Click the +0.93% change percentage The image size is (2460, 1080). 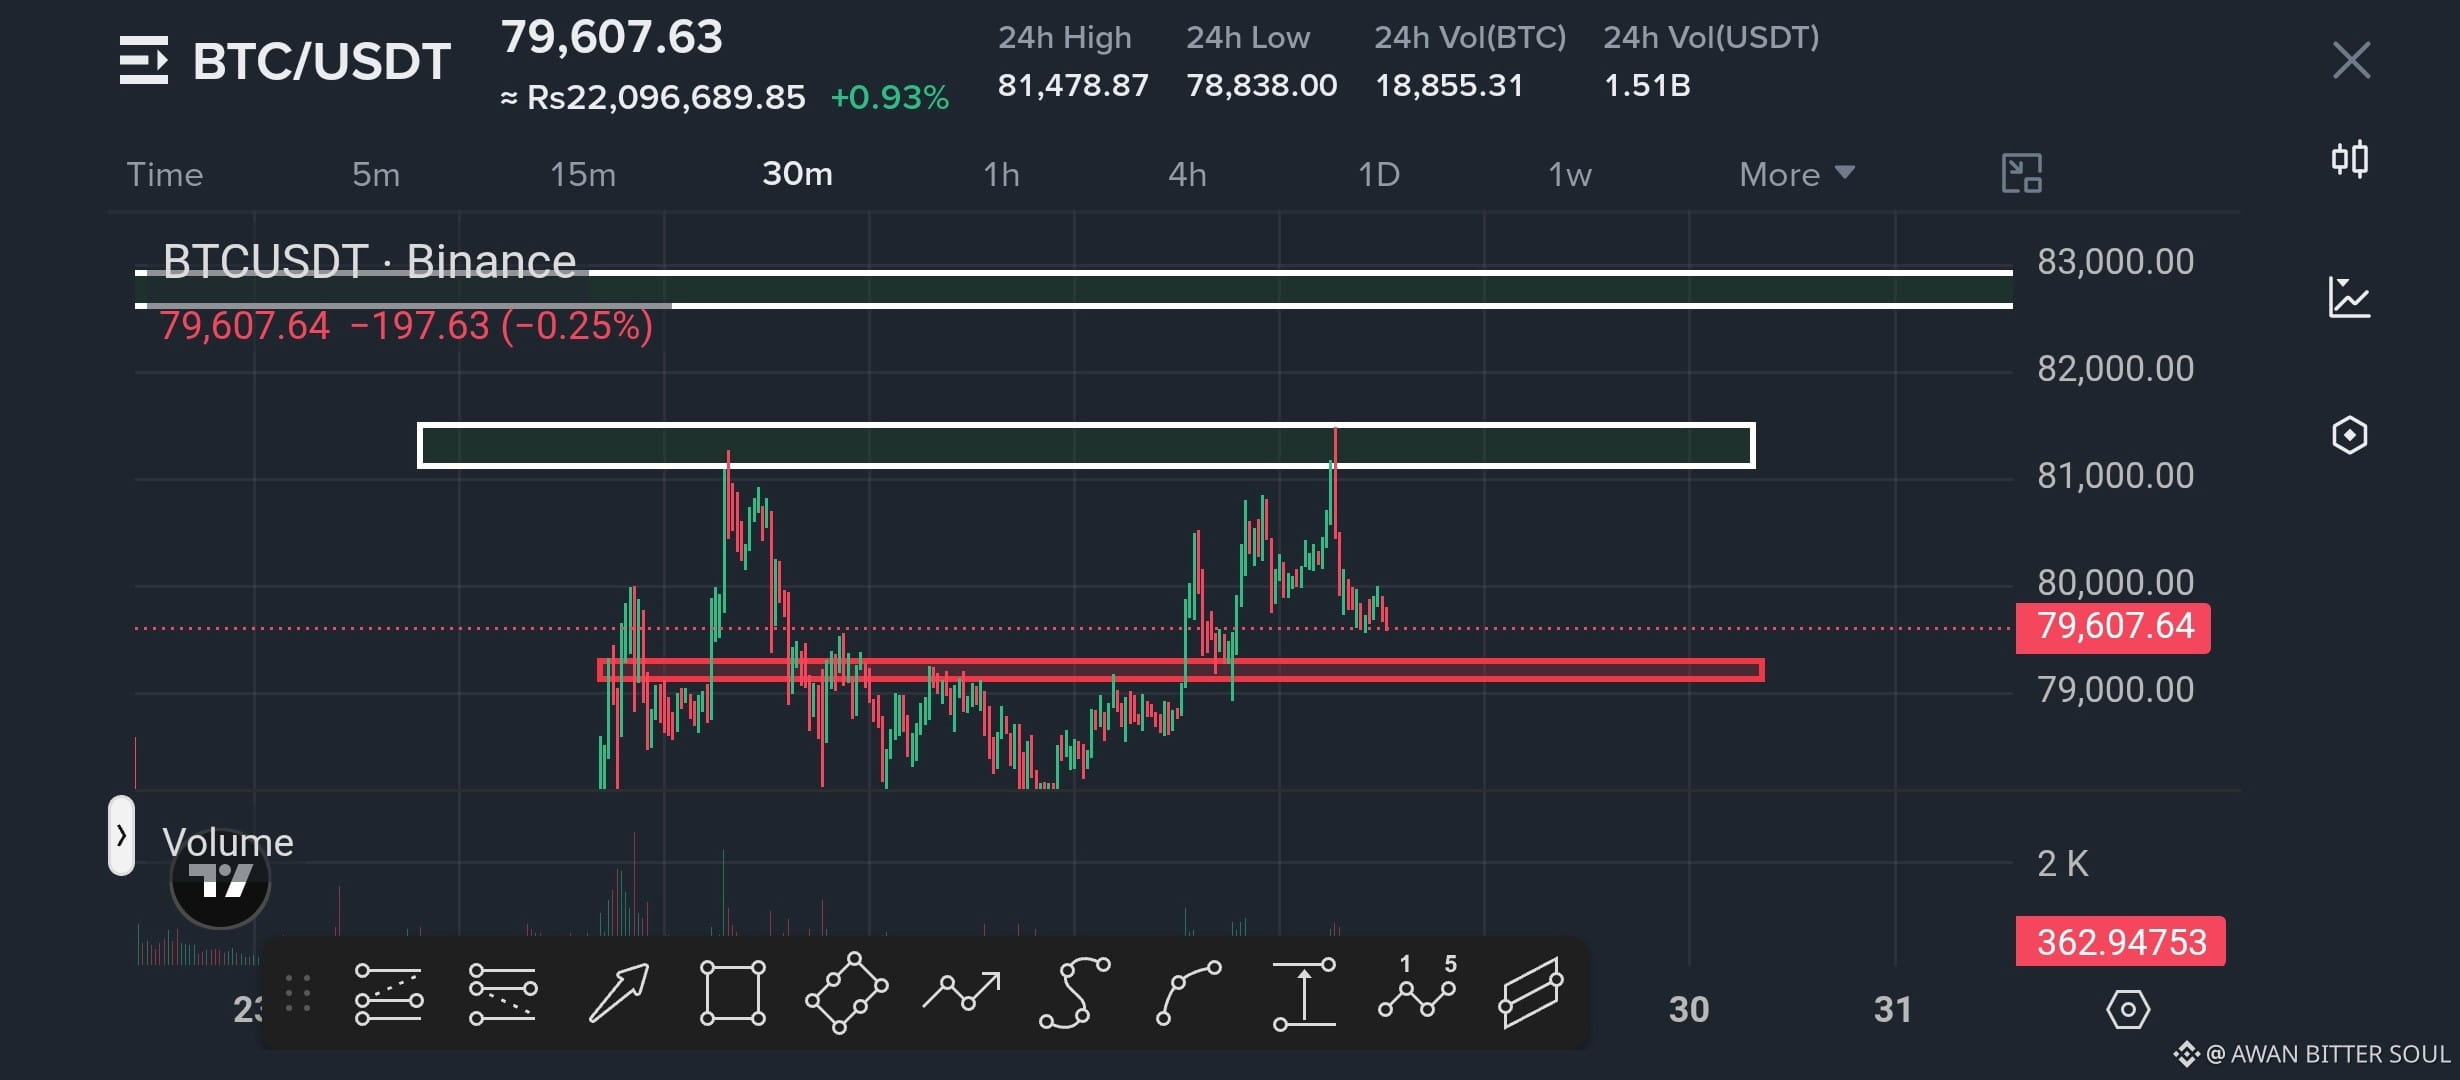(x=889, y=97)
